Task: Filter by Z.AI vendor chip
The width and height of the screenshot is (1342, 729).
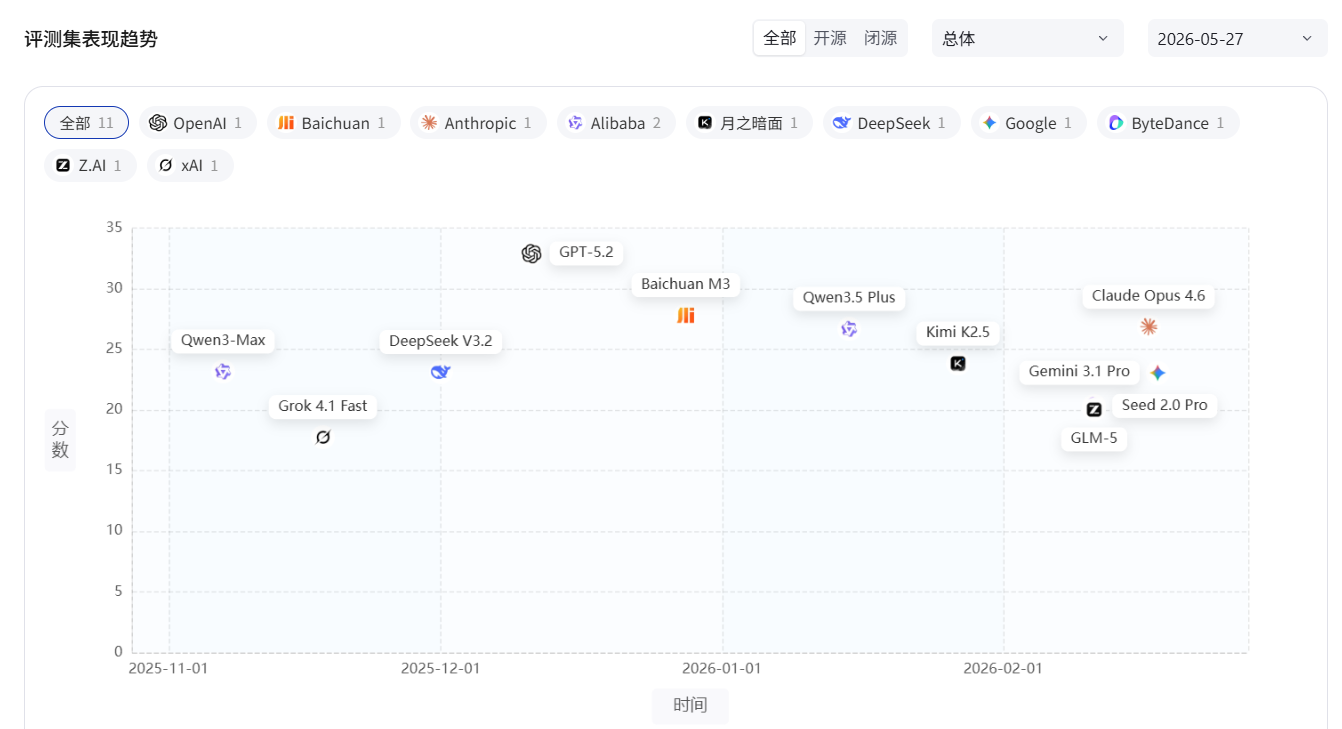Action: pos(90,166)
